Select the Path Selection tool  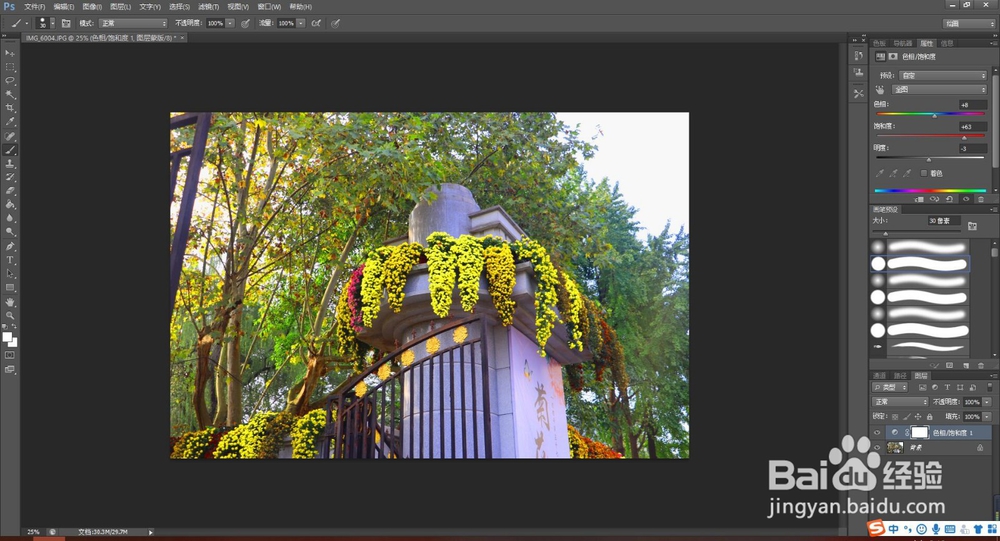click(10, 274)
